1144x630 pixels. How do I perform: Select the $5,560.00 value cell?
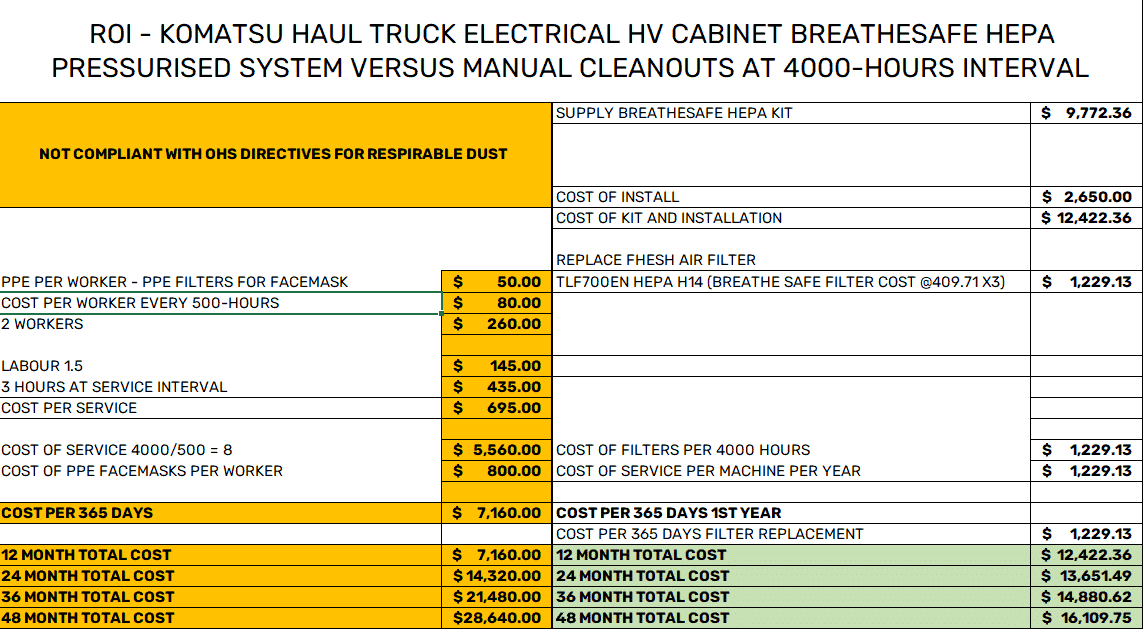[x=497, y=450]
